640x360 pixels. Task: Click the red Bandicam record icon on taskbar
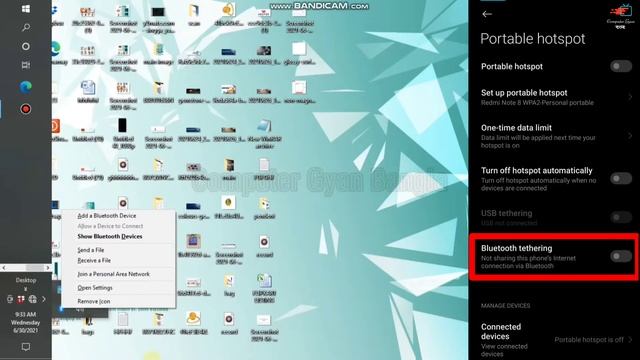[x=26, y=109]
